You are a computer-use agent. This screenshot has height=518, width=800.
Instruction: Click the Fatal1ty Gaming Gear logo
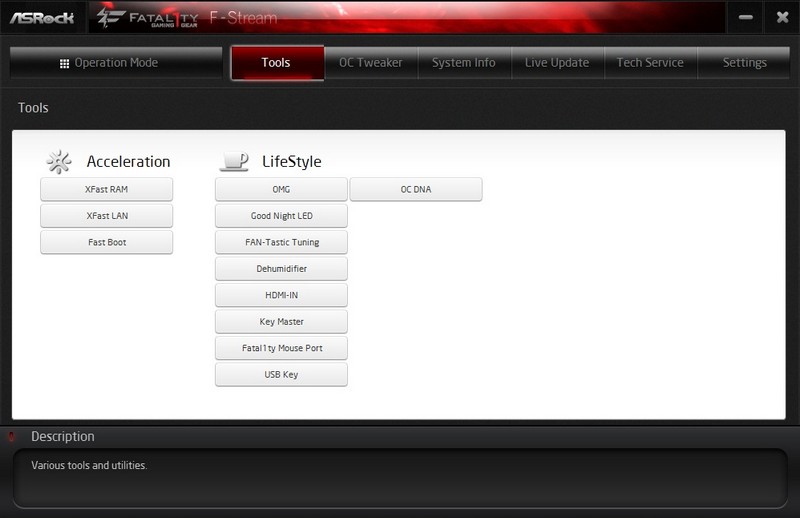[147, 18]
